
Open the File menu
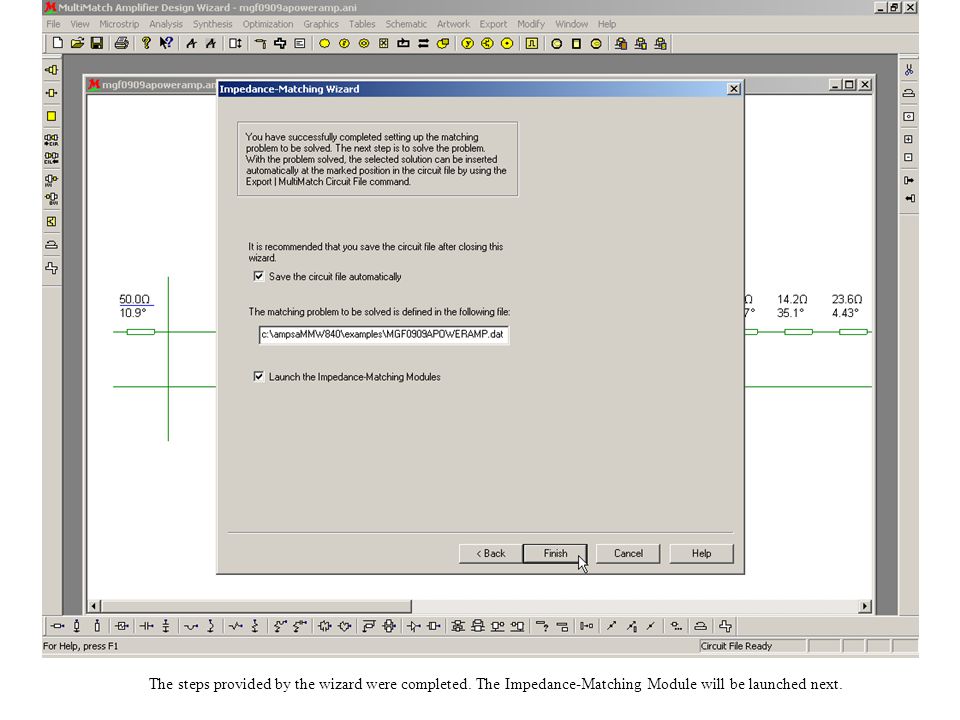[53, 24]
